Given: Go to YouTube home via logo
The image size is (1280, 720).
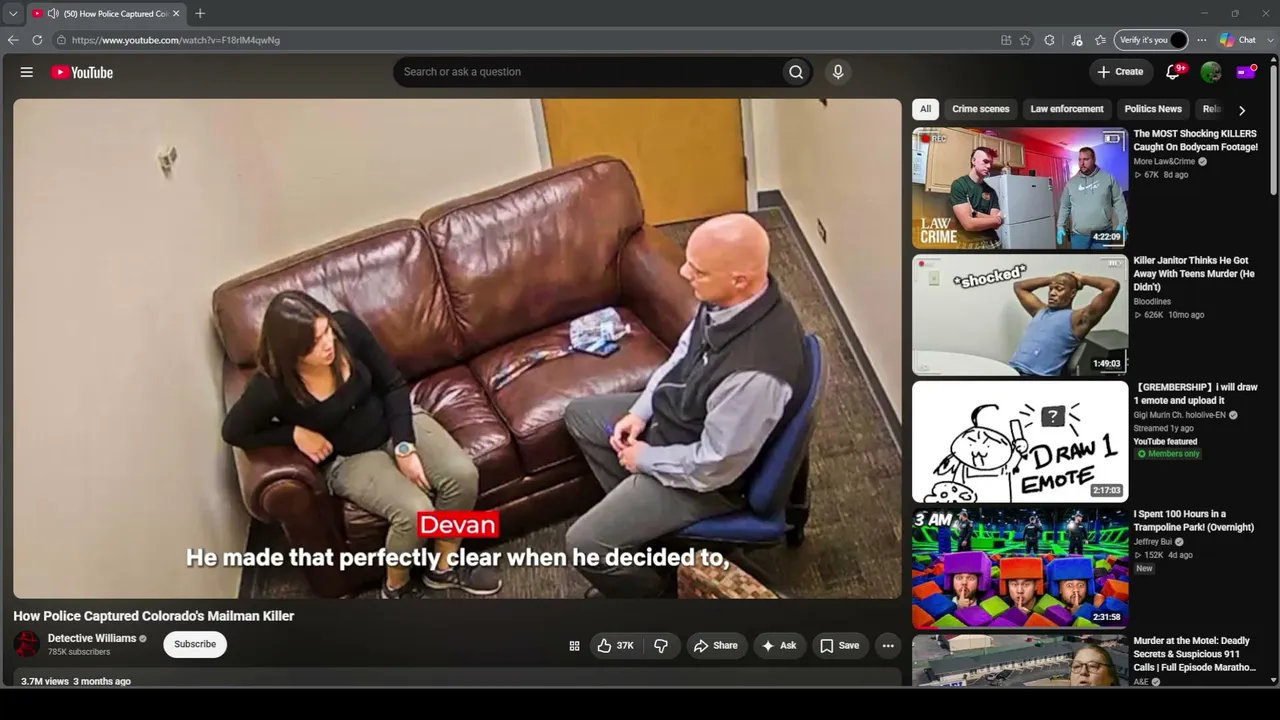Looking at the screenshot, I should click(82, 72).
